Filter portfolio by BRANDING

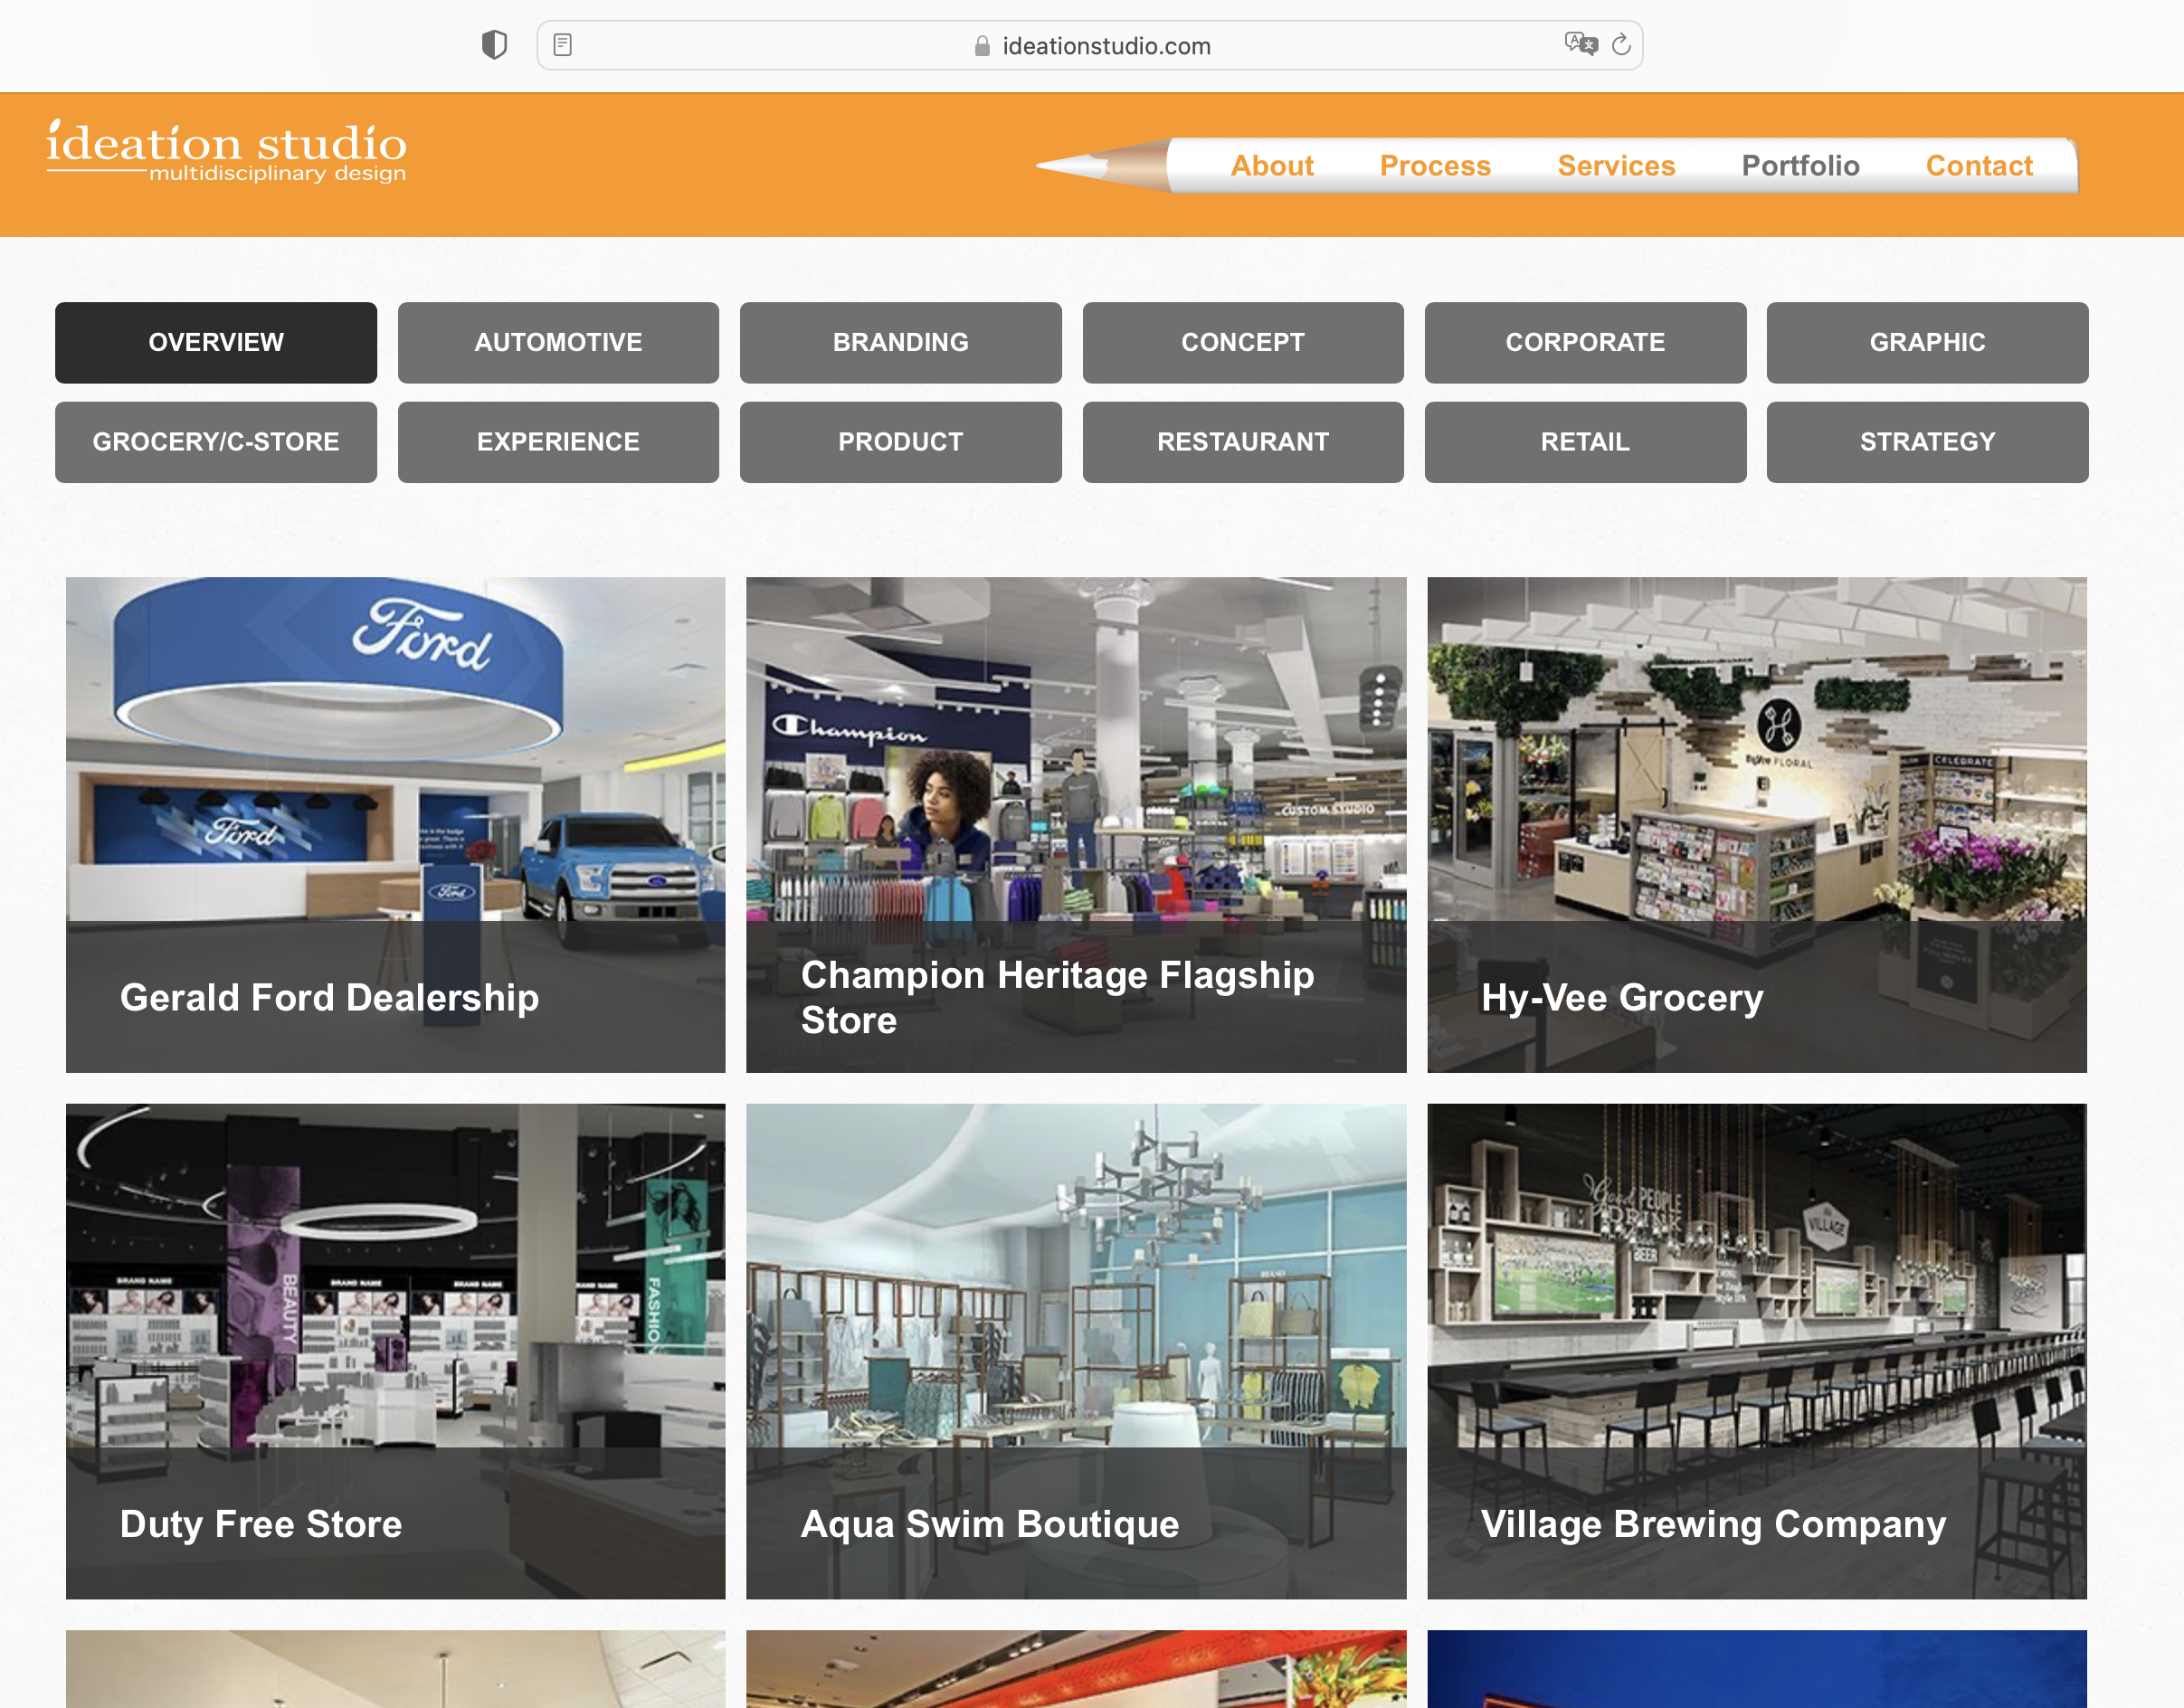click(900, 342)
